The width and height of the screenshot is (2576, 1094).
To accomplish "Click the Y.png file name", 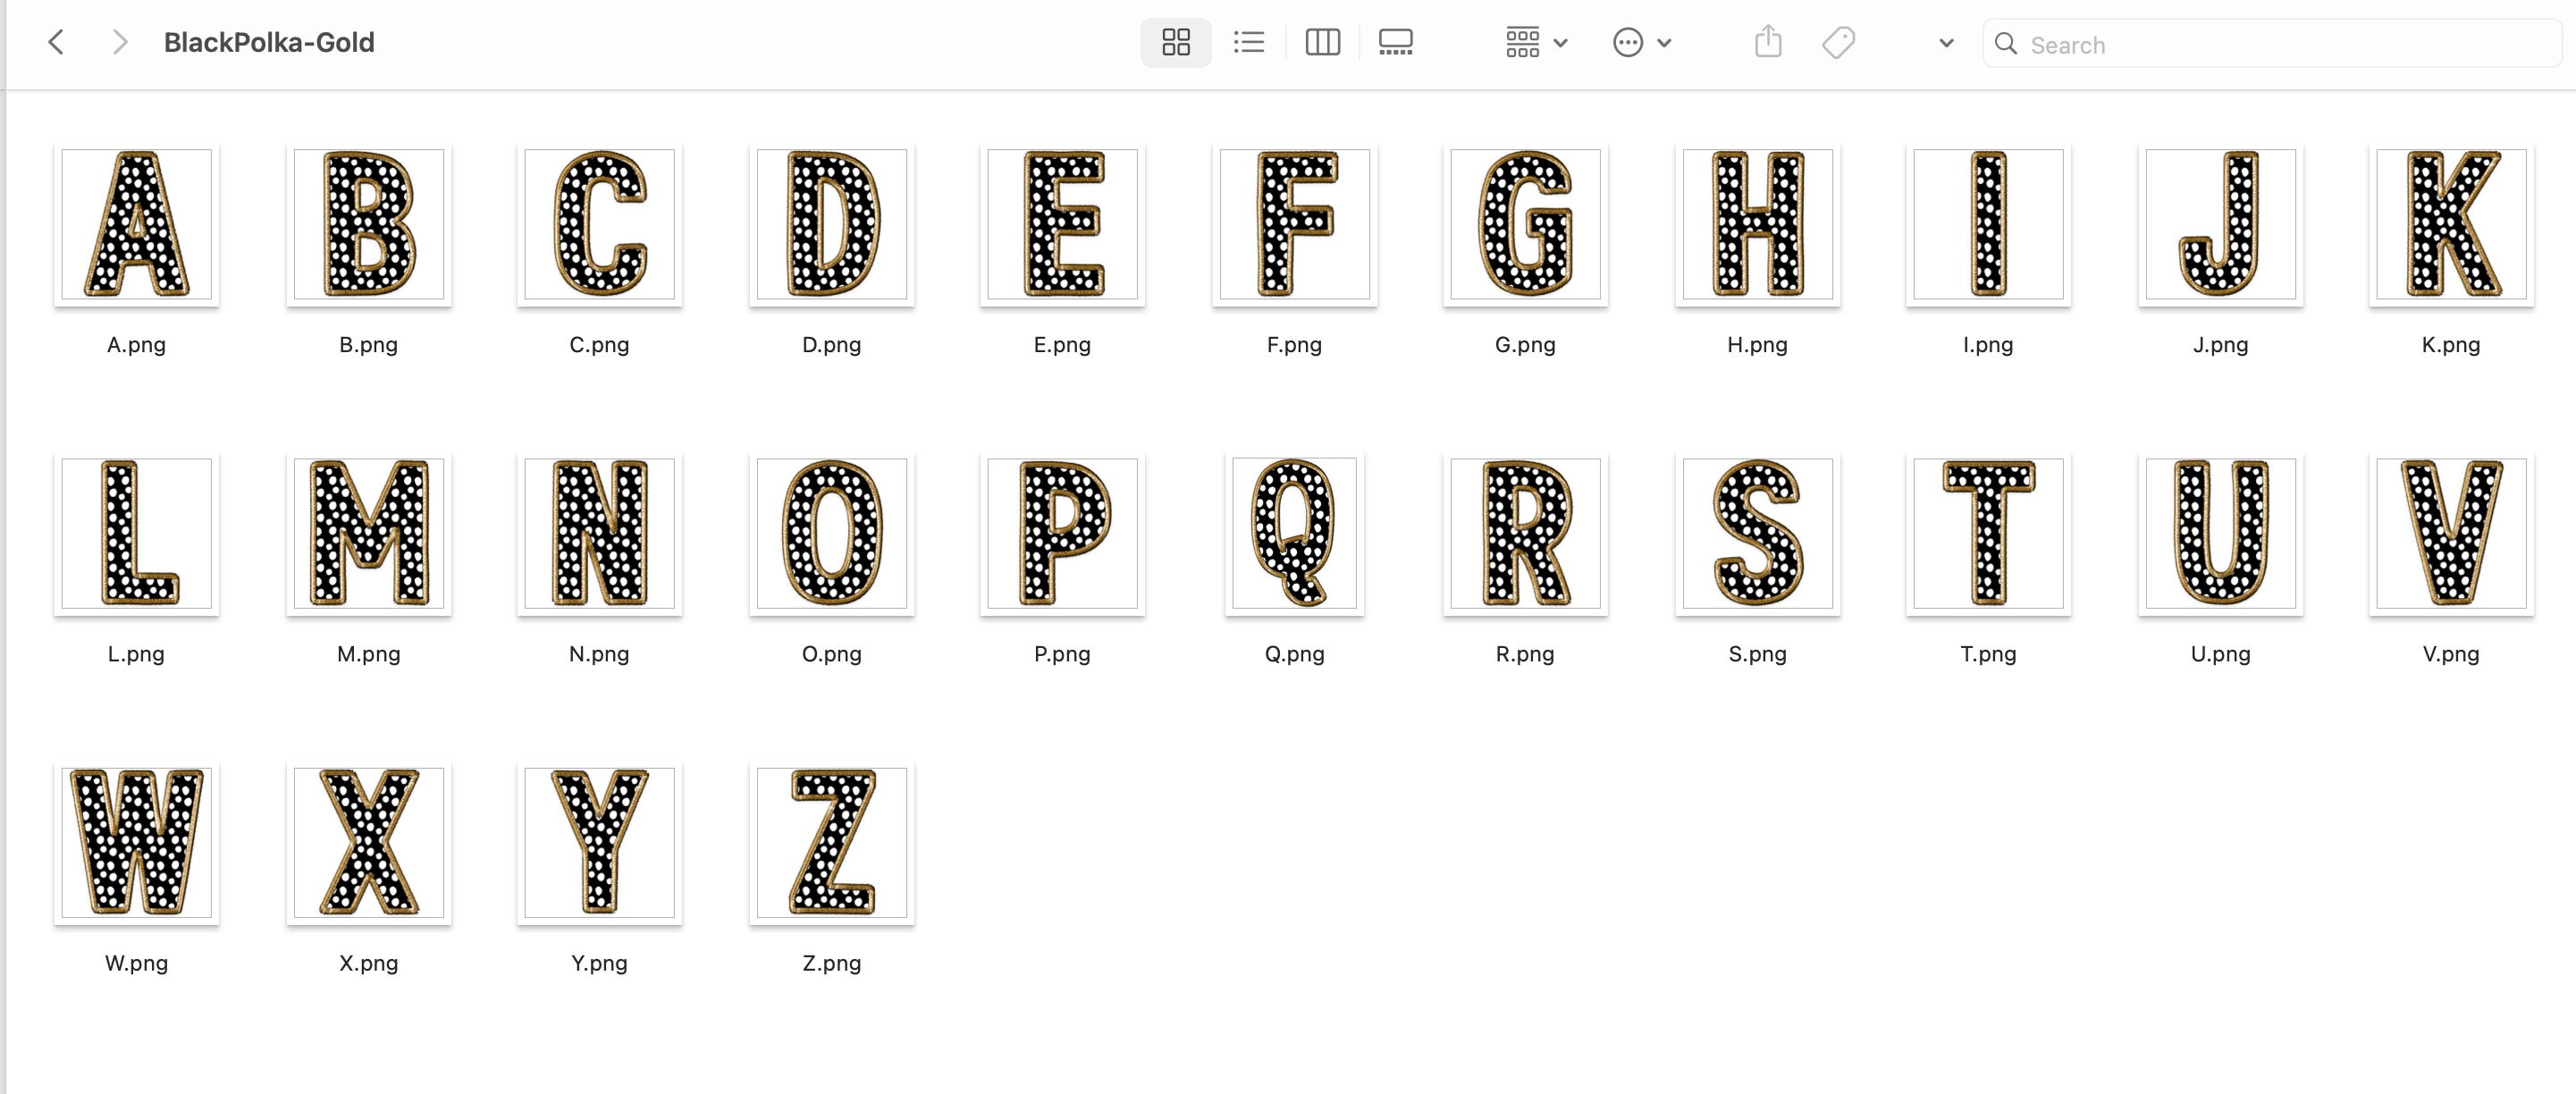I will tap(600, 963).
